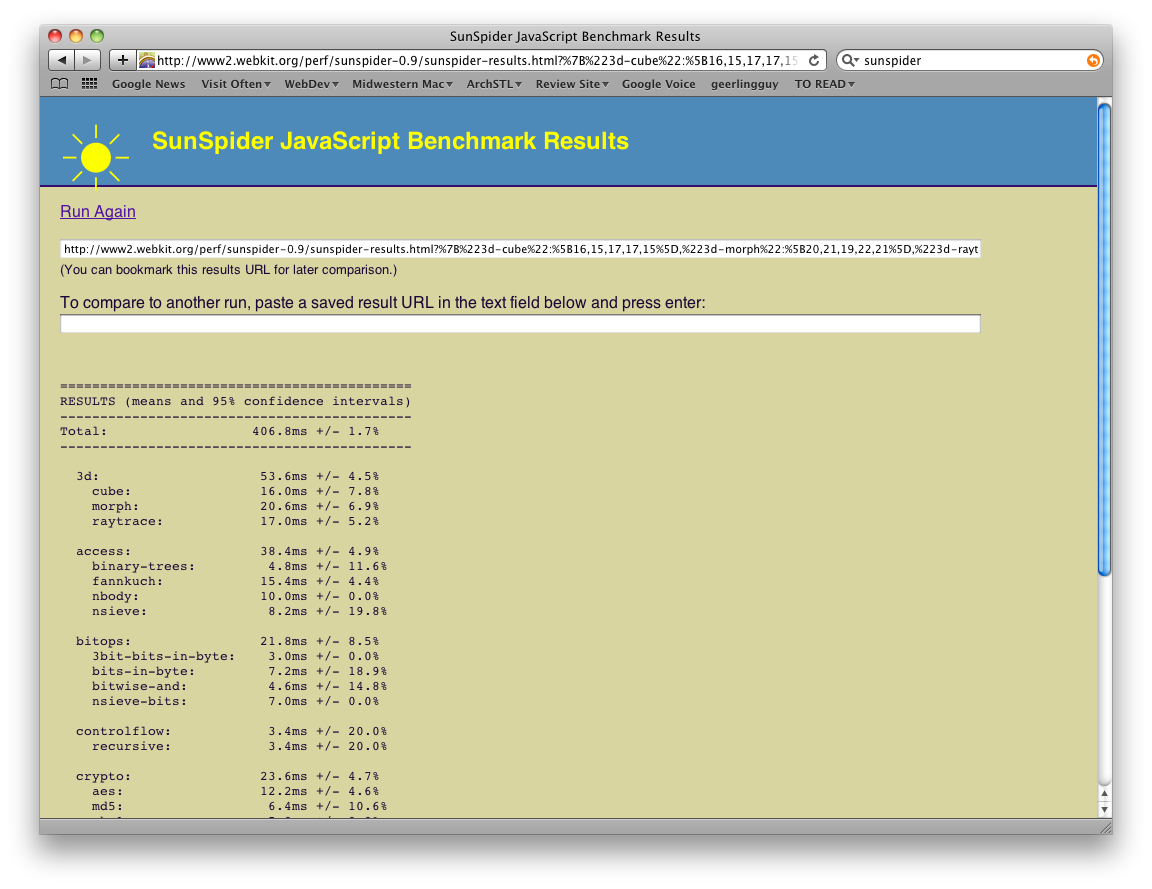Open the Google News bookmark

pos(148,84)
